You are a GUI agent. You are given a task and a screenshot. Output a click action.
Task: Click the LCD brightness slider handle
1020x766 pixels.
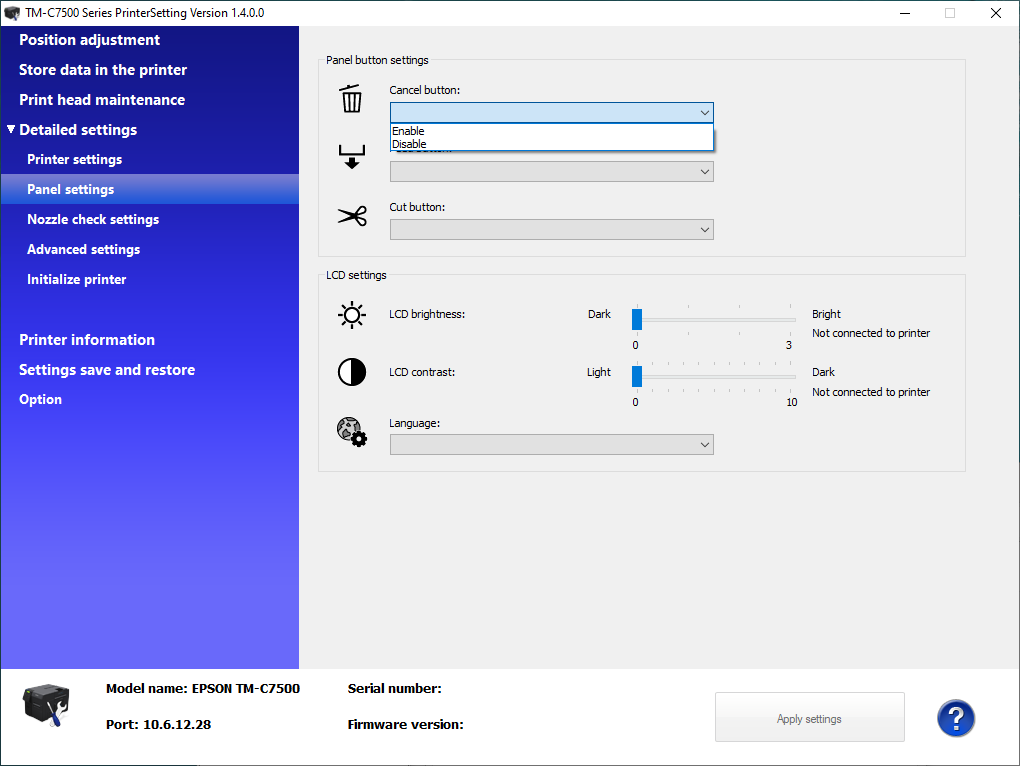coord(636,319)
